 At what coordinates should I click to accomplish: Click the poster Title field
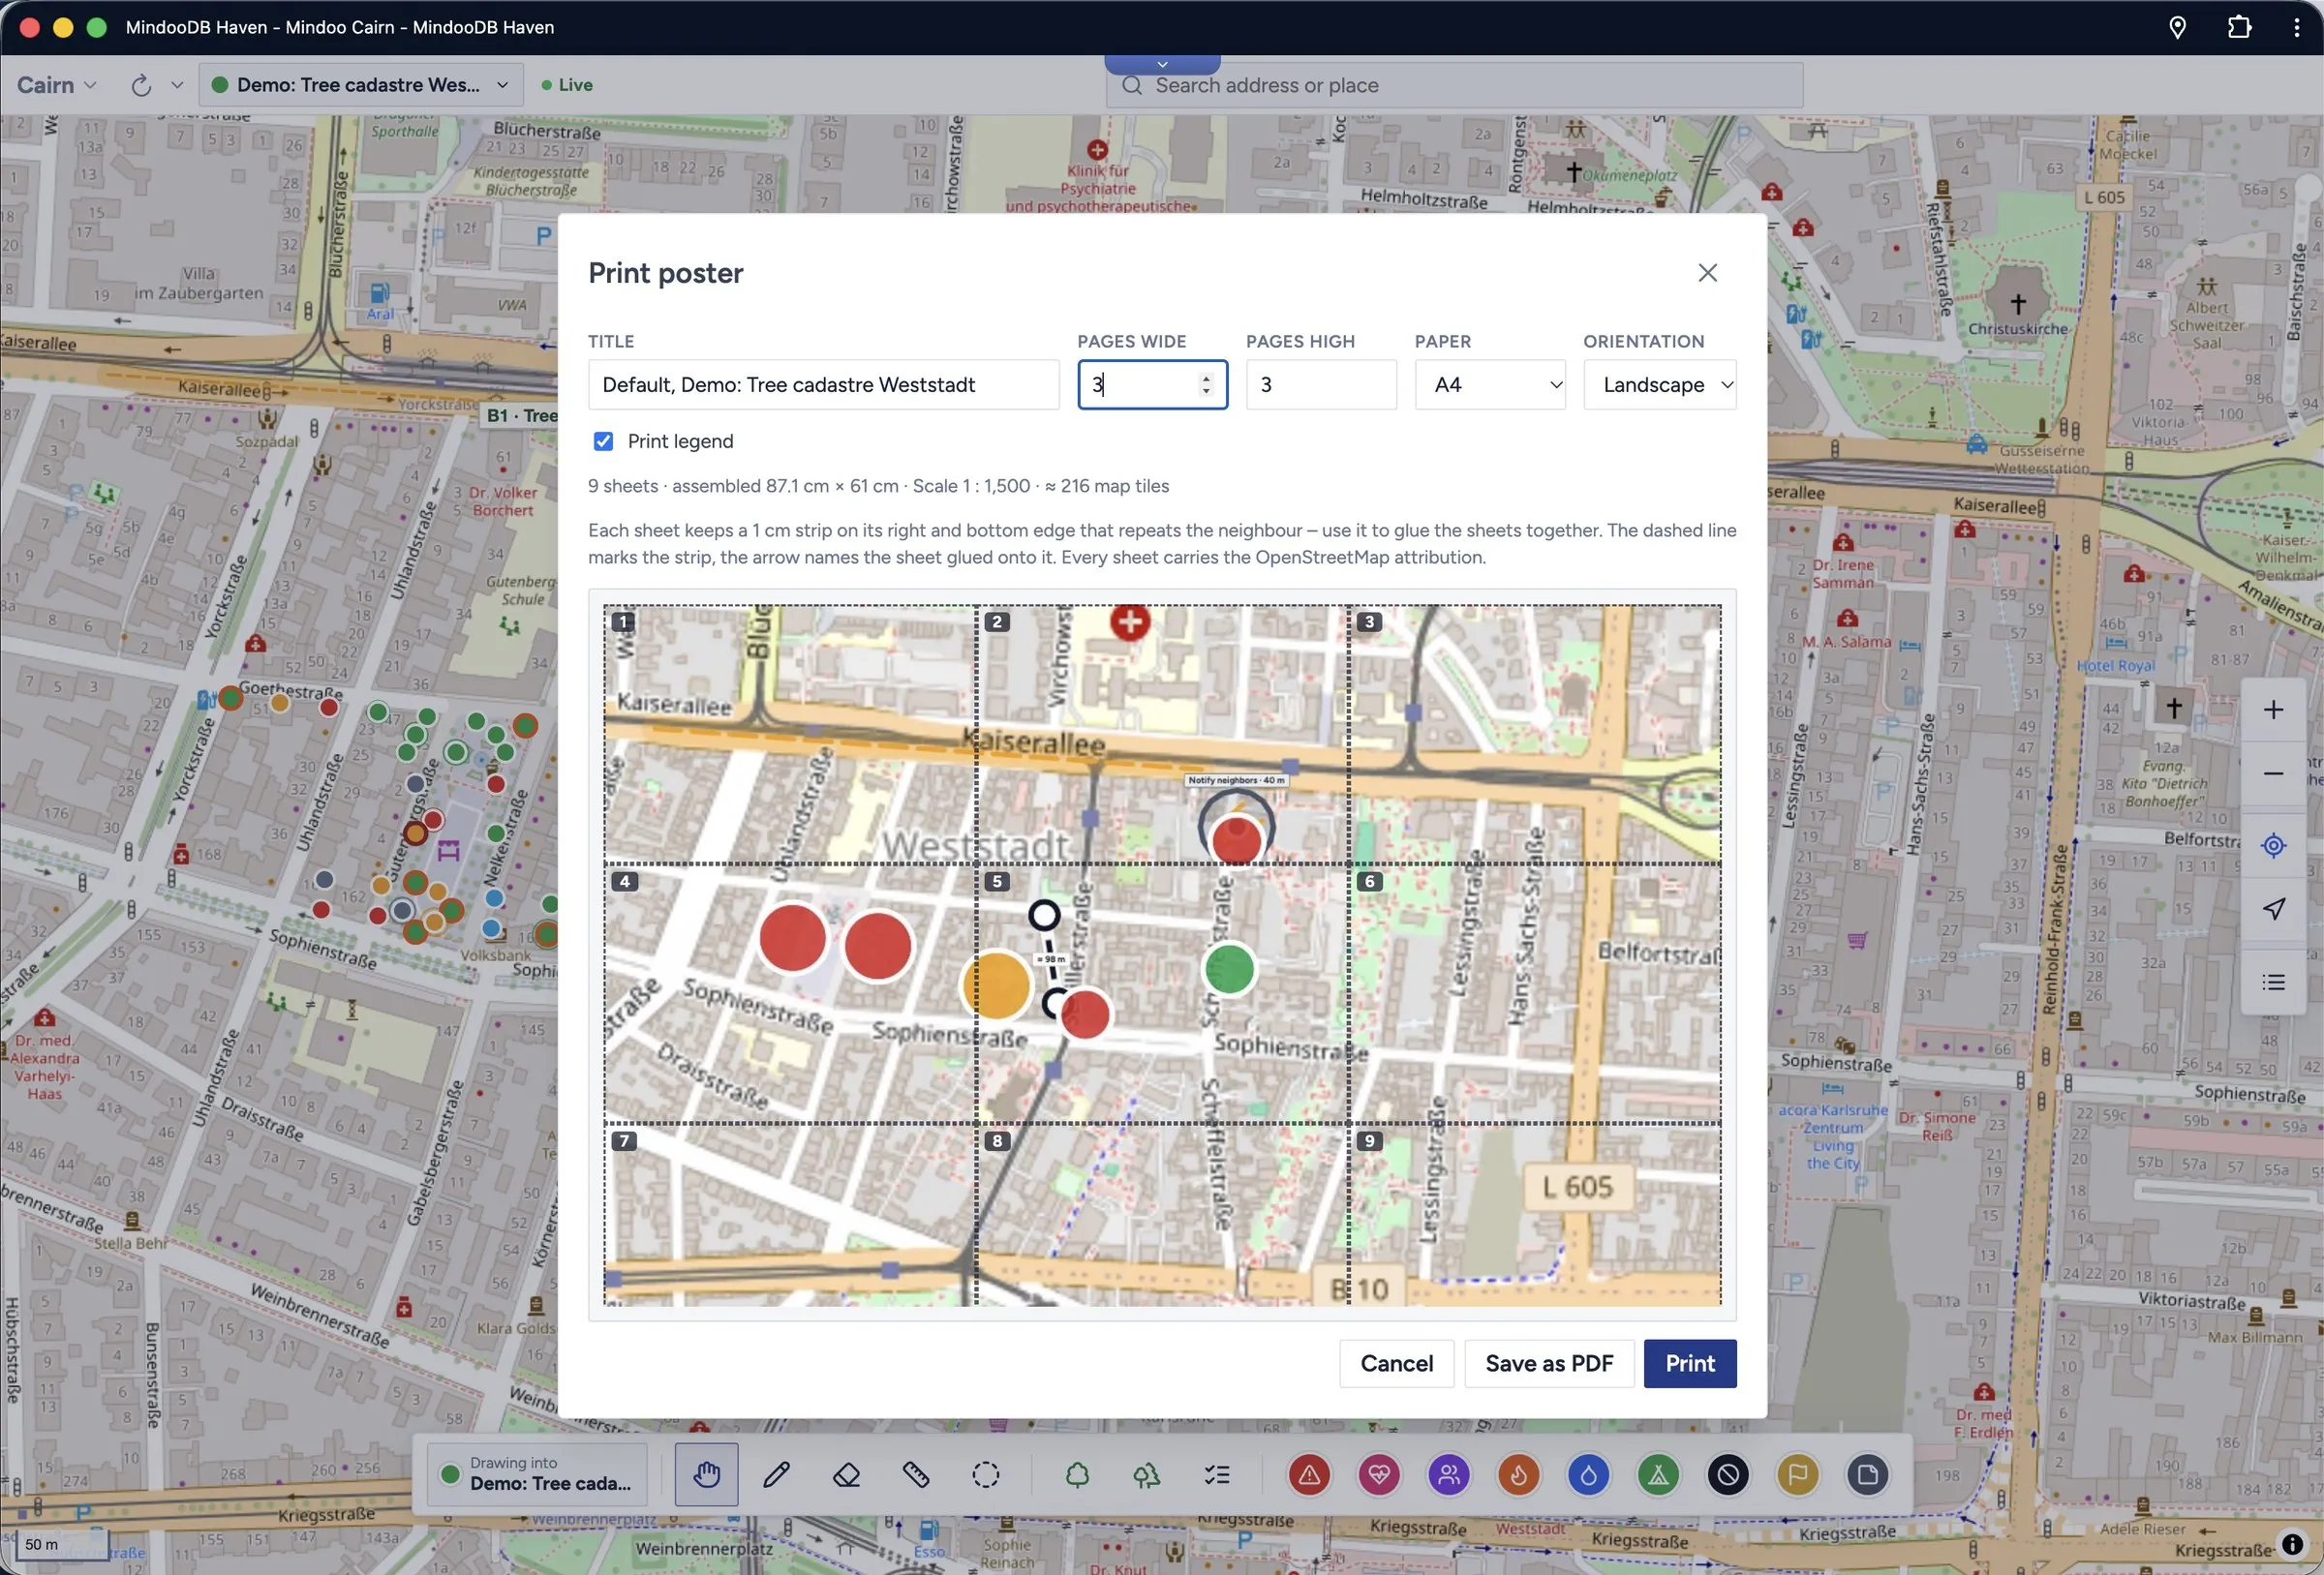[x=823, y=385]
